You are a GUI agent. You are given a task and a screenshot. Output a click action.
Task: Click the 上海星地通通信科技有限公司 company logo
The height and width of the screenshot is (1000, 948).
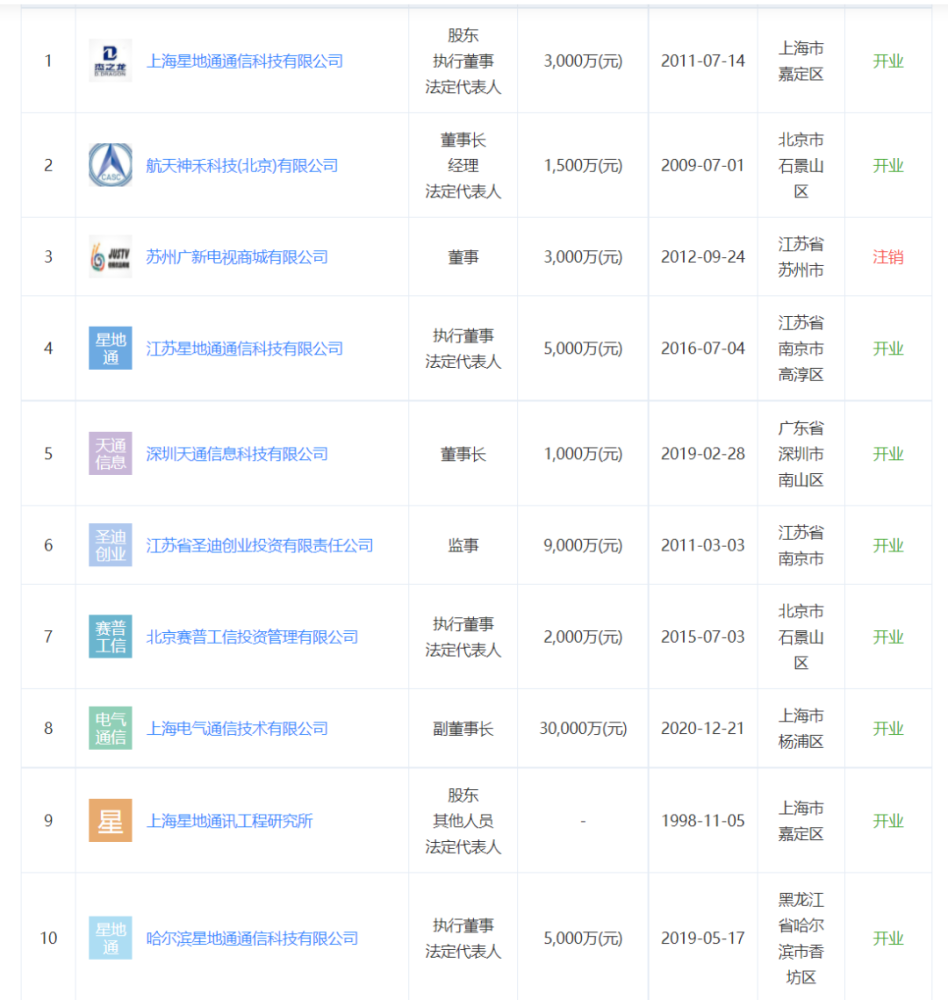[x=110, y=61]
